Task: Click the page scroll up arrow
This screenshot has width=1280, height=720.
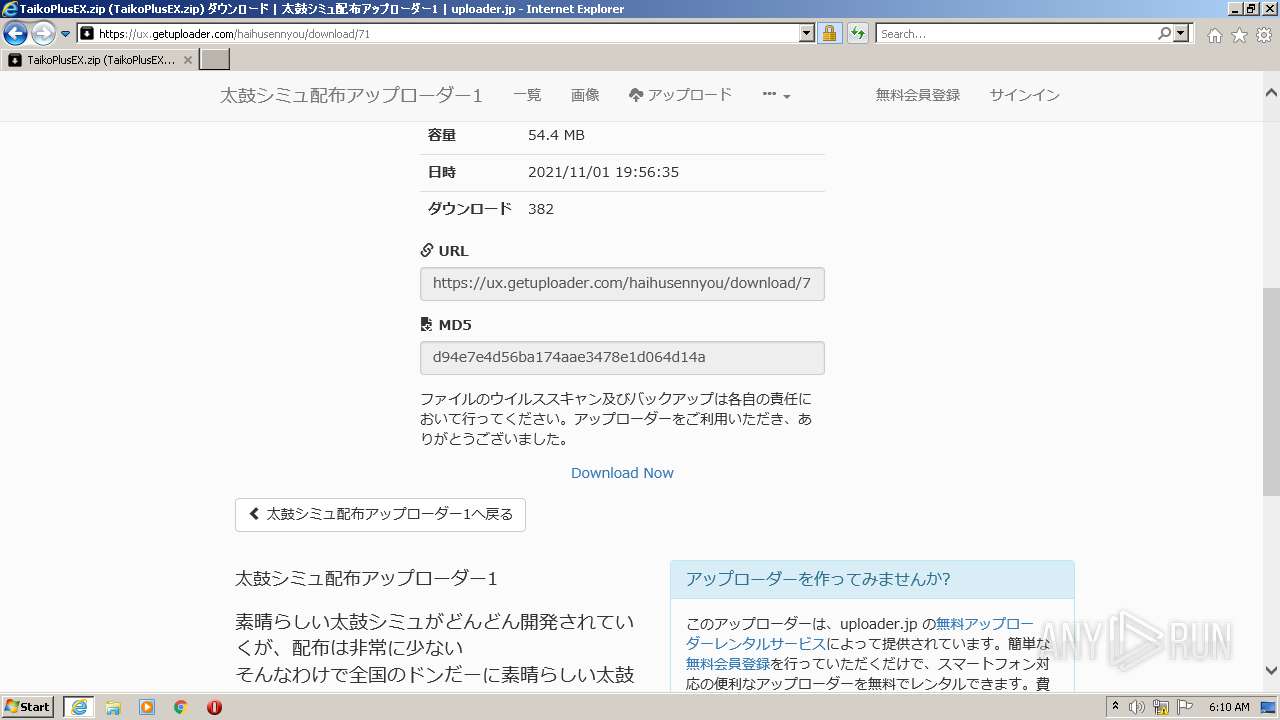Action: point(1271,92)
